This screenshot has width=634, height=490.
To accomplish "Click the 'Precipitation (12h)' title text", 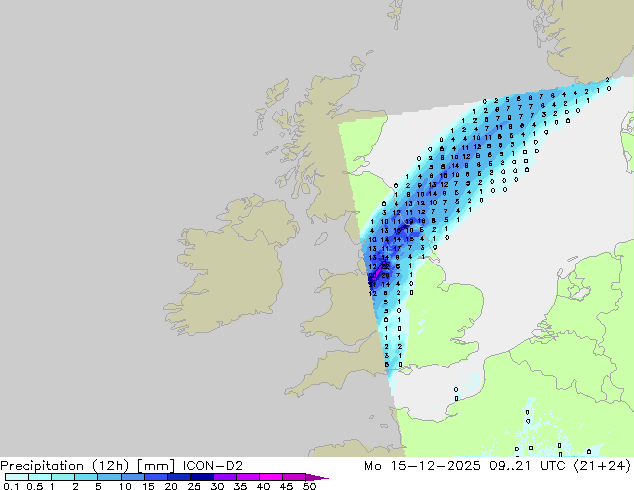I will (65, 466).
